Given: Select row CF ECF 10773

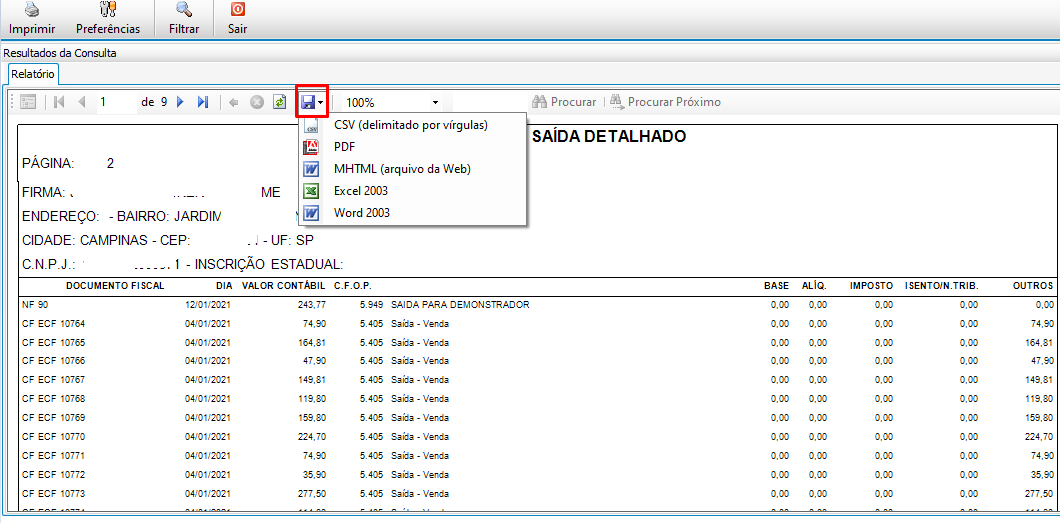Looking at the screenshot, I should coord(538,493).
